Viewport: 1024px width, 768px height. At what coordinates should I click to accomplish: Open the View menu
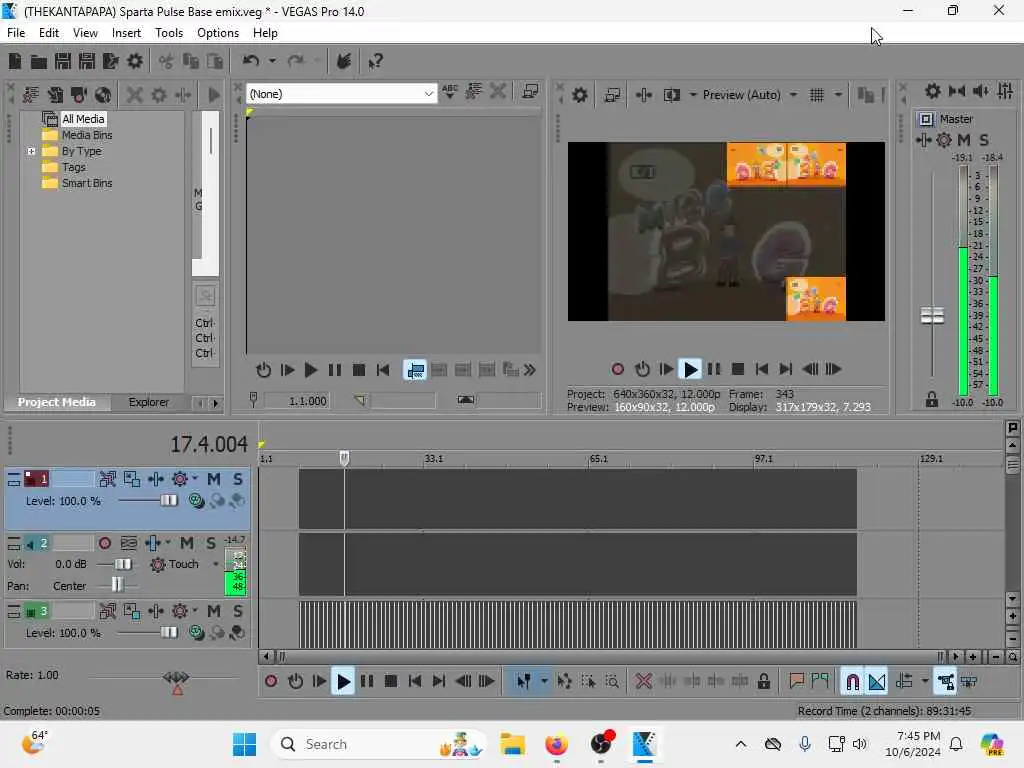tap(85, 33)
